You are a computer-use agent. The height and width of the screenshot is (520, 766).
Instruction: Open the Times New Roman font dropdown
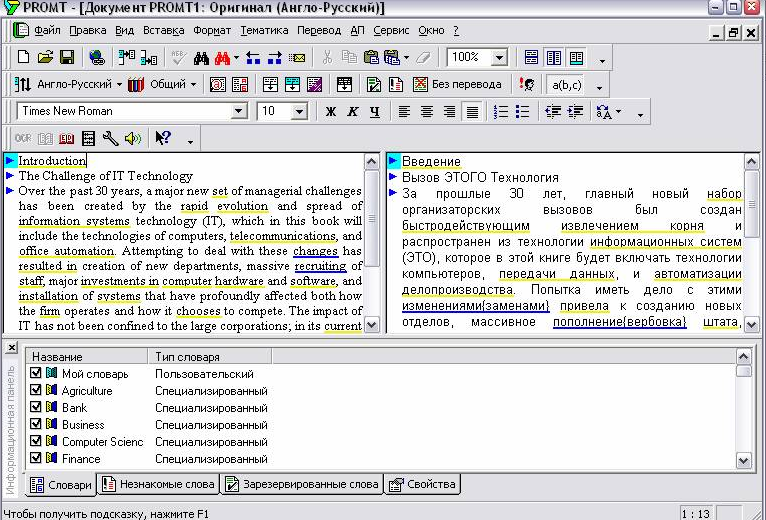pos(239,112)
